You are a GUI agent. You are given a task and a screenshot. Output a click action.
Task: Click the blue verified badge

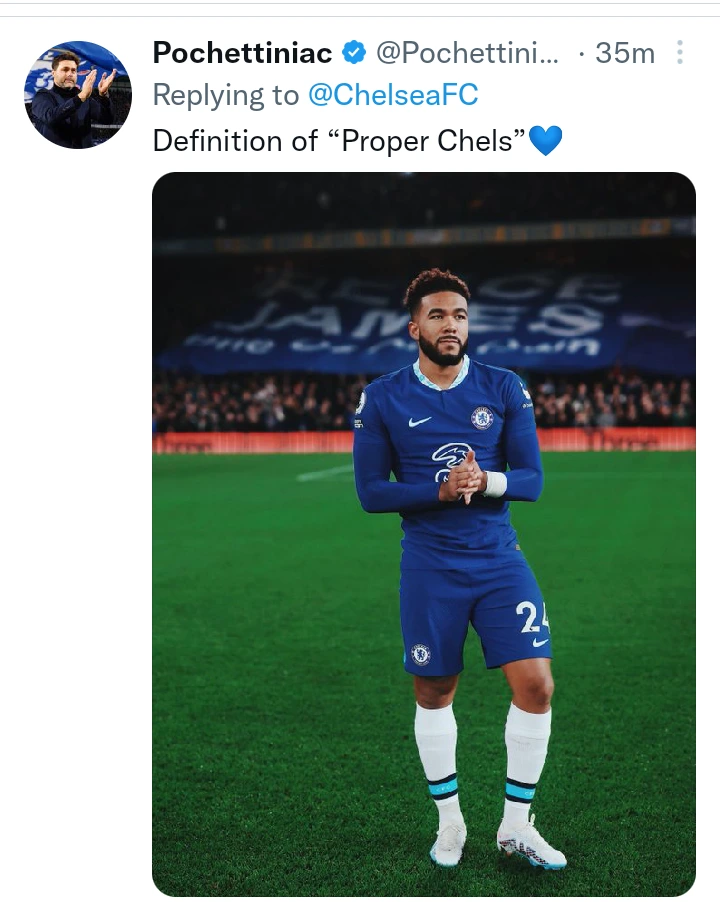tap(354, 53)
